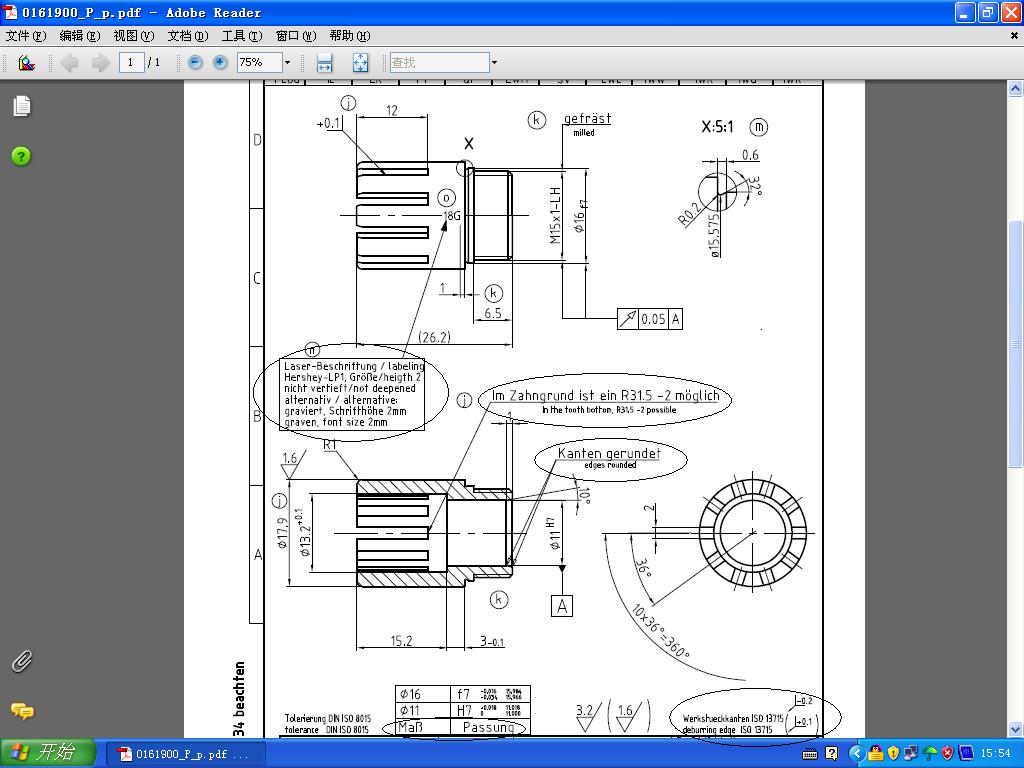Click the 'Laser-Beschriftung / labeling' note
1024x768 pixels.
pyautogui.click(x=354, y=366)
